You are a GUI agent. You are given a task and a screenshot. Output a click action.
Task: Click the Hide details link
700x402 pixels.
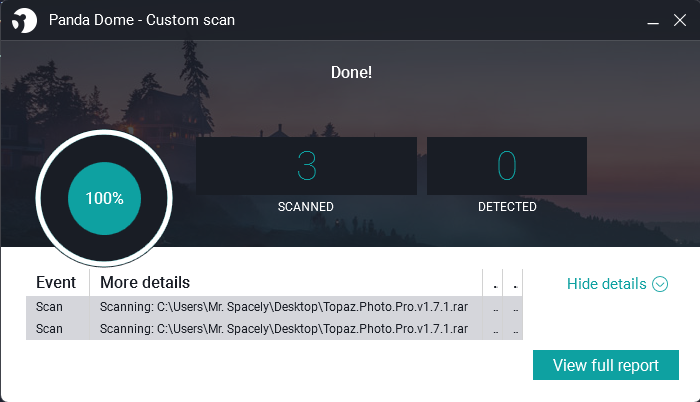coord(606,284)
